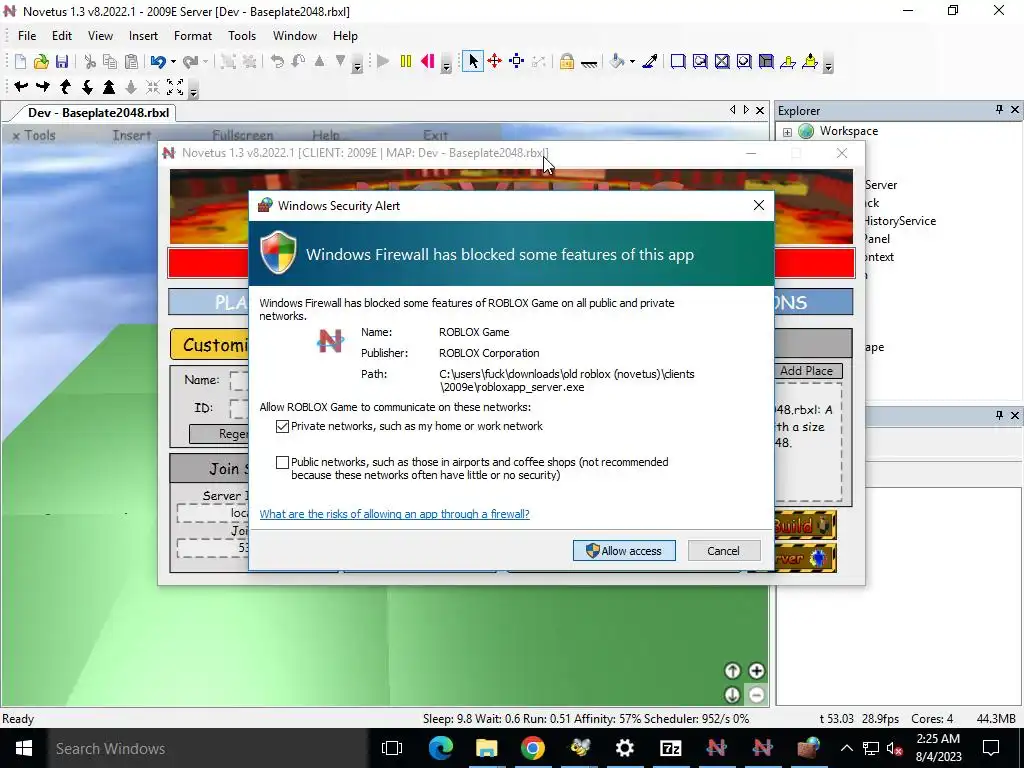The height and width of the screenshot is (768, 1024).
Task: Click the New file icon in toolbar
Action: click(20, 61)
